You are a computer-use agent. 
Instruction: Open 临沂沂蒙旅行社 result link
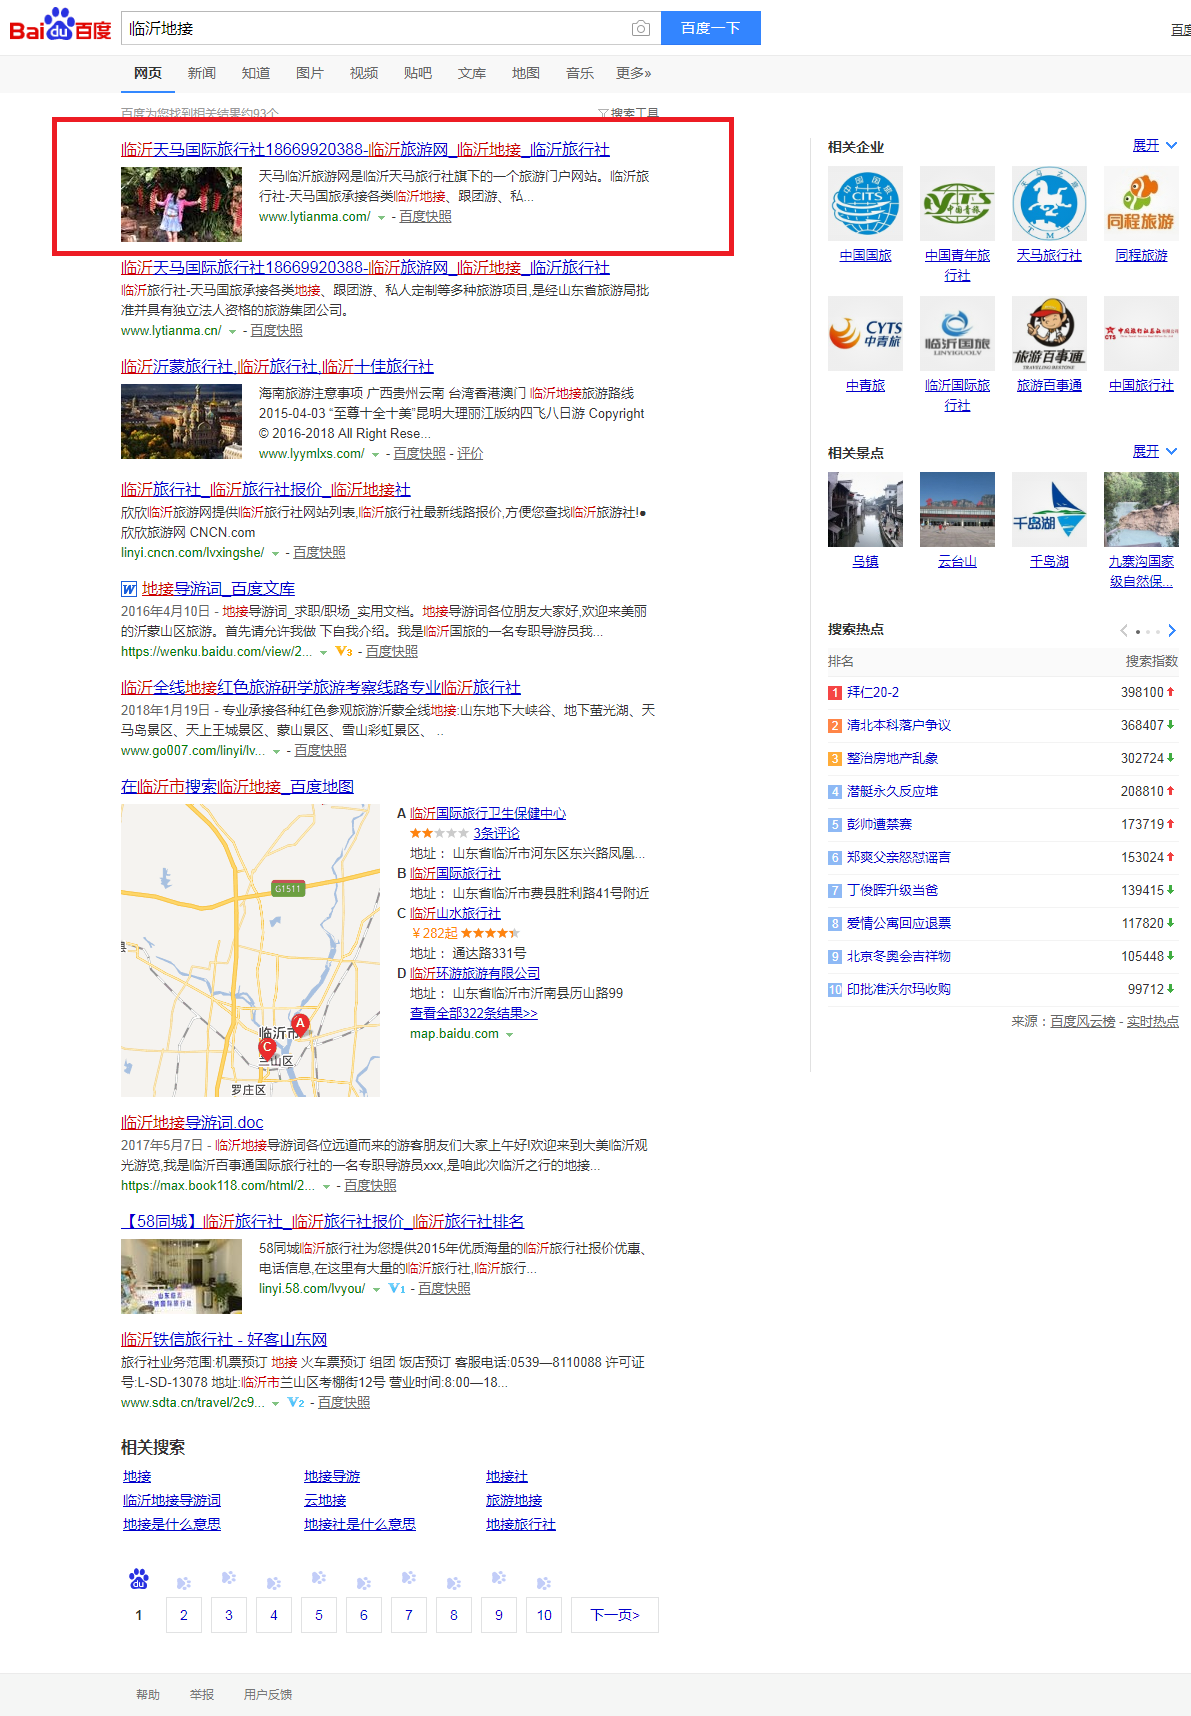[x=277, y=366]
